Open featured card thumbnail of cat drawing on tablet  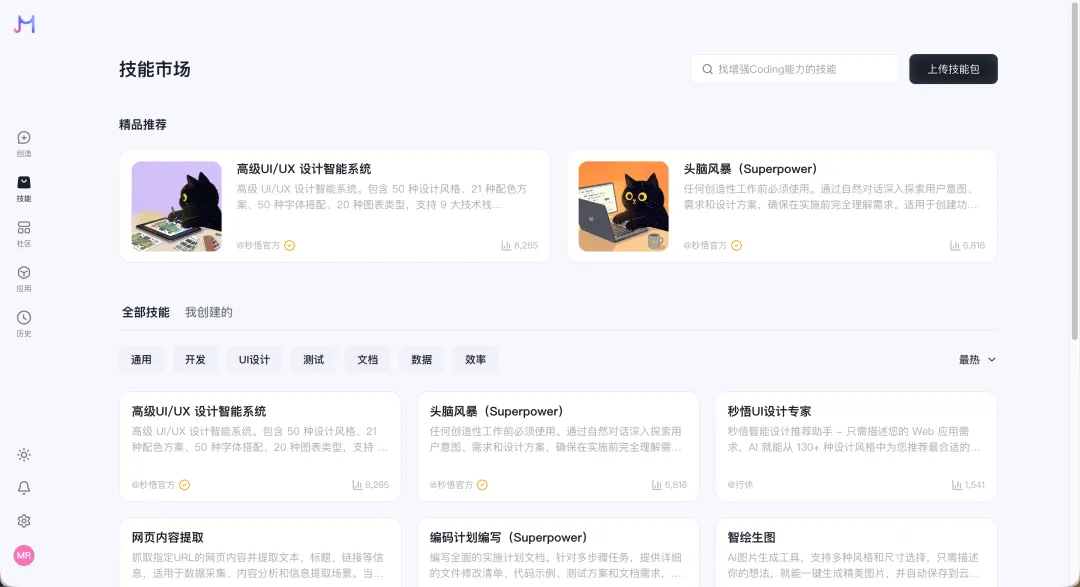coord(177,206)
